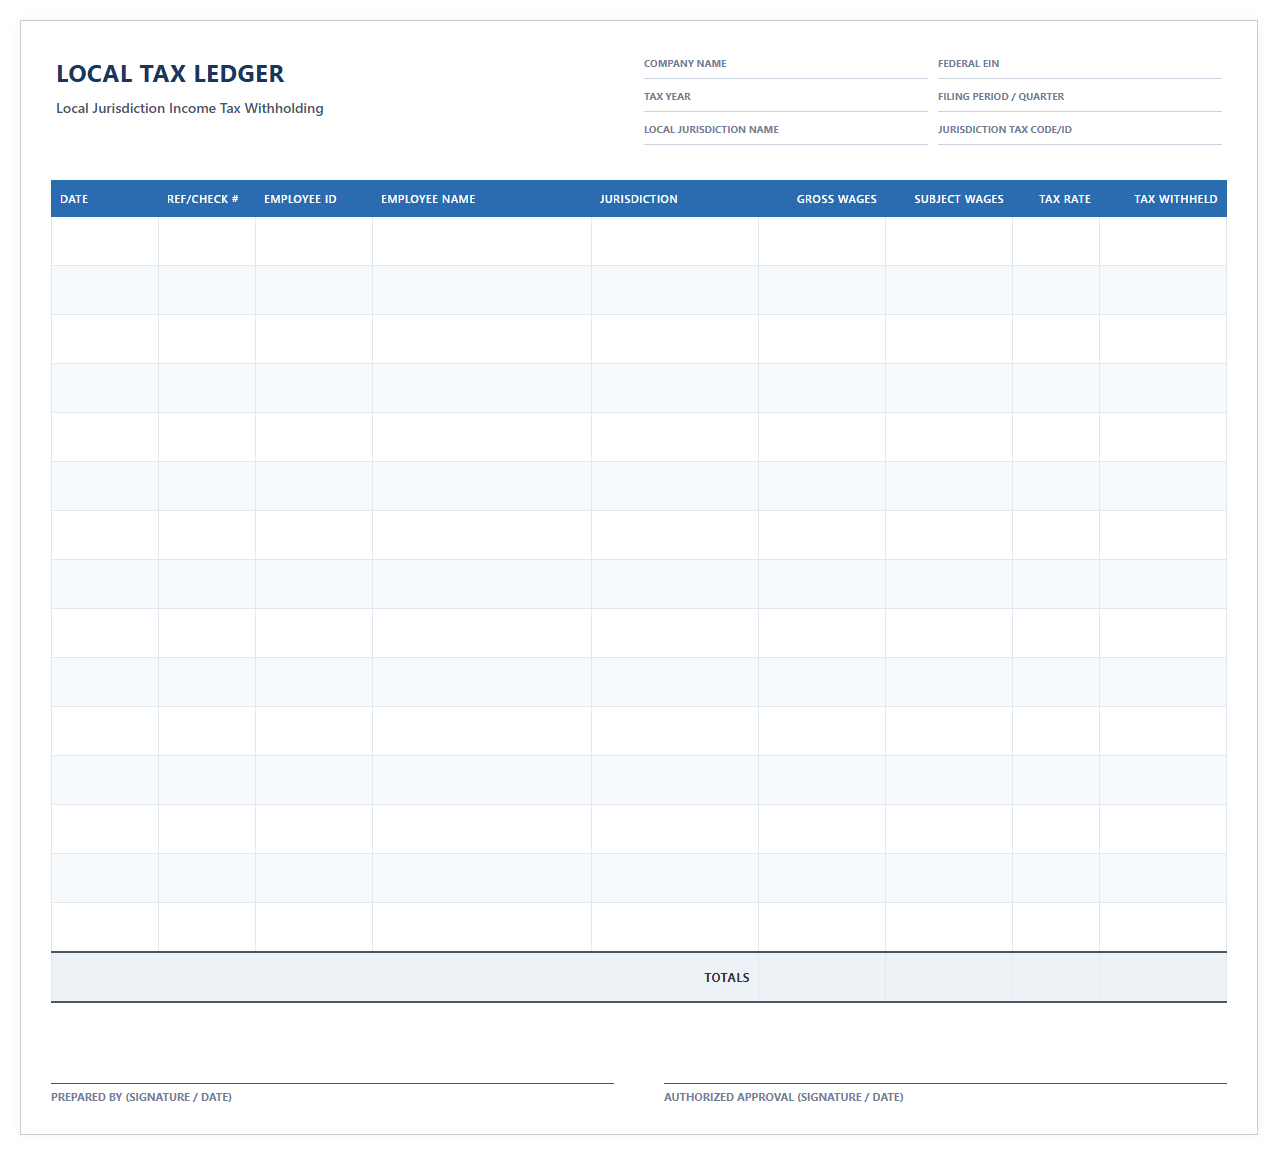The image size is (1278, 1155).
Task: Click the Tax Rate totals cell
Action: tap(1056, 978)
